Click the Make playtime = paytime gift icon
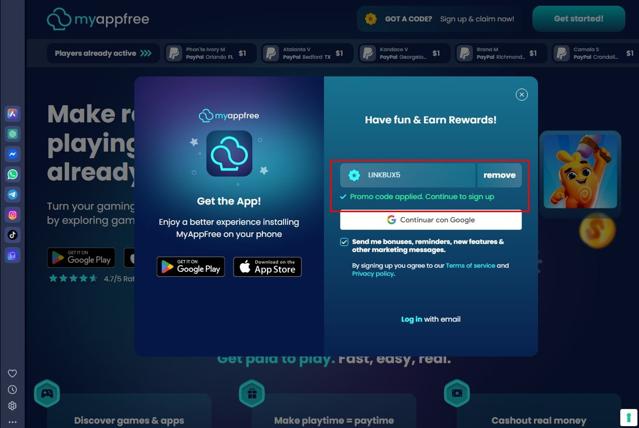Screen dimensions: 639x428 pos(252,393)
